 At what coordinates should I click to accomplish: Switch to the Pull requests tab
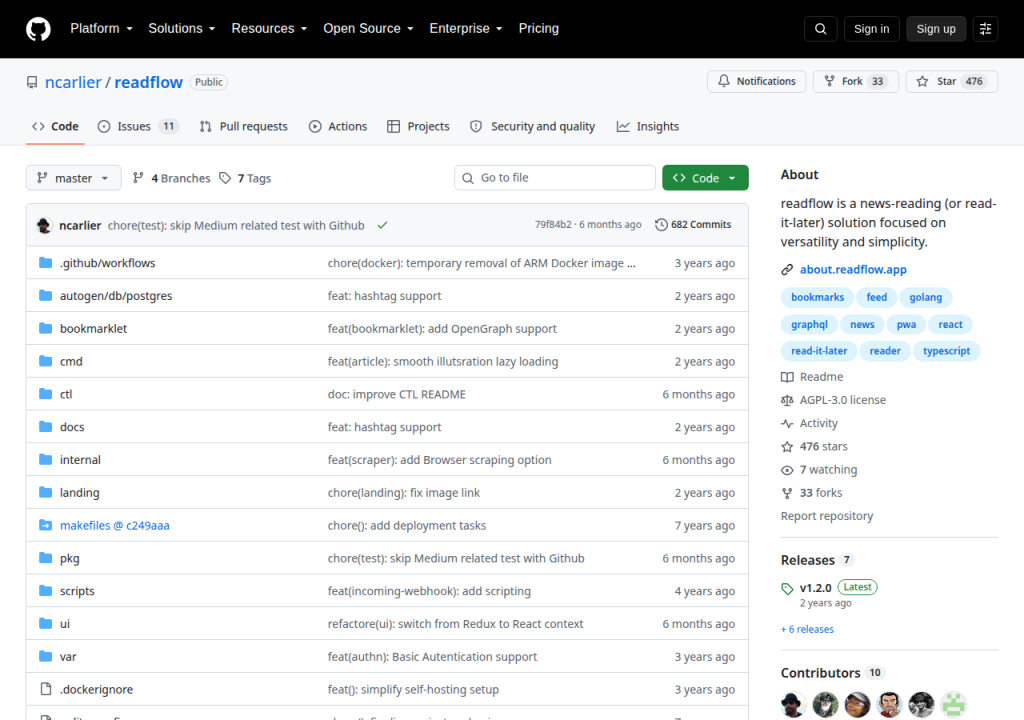pos(244,127)
